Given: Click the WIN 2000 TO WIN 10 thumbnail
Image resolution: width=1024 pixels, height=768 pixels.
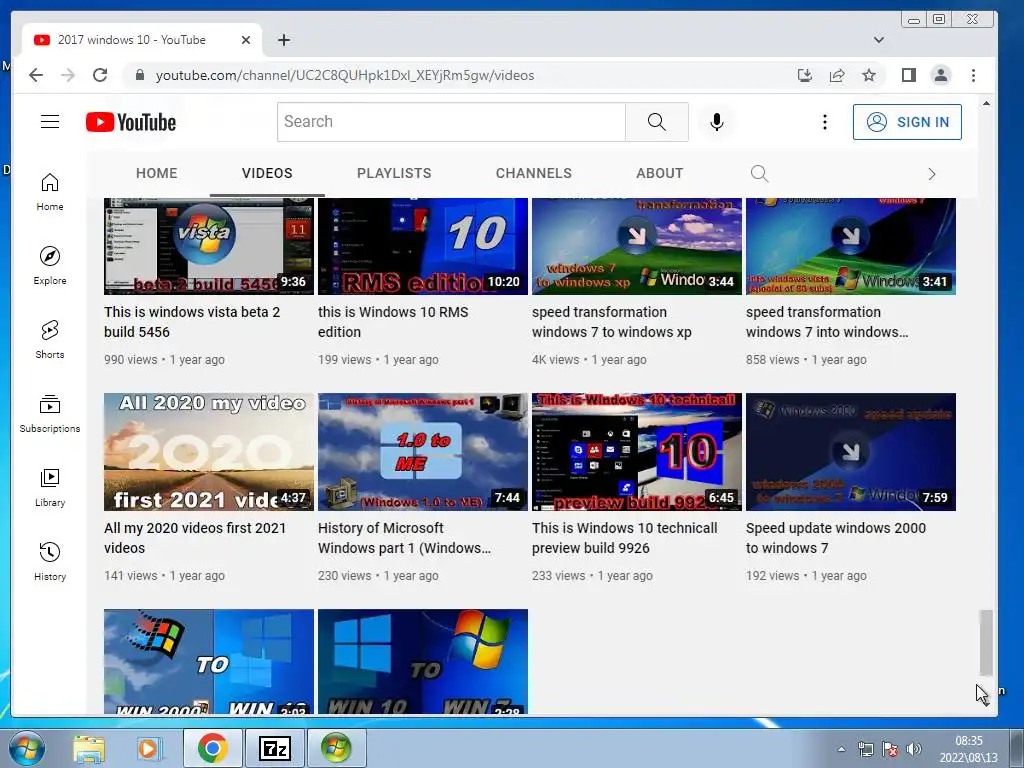Looking at the screenshot, I should pyautogui.click(x=209, y=662).
